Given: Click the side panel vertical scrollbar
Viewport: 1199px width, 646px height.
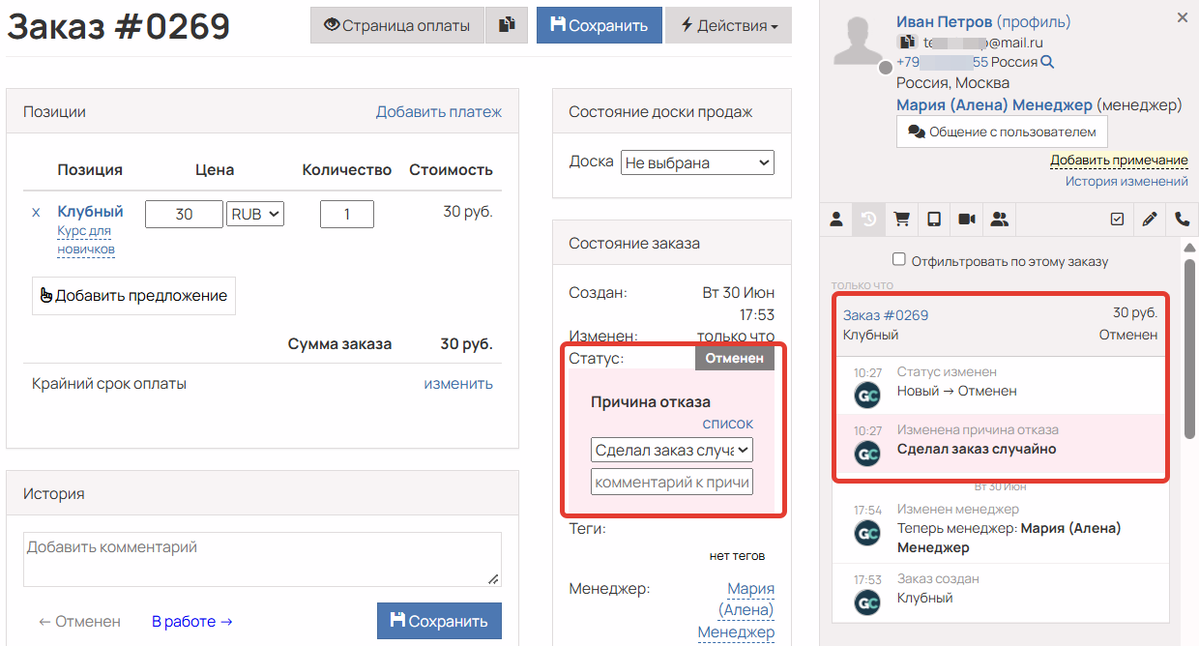Looking at the screenshot, I should pyautogui.click(x=1189, y=349).
